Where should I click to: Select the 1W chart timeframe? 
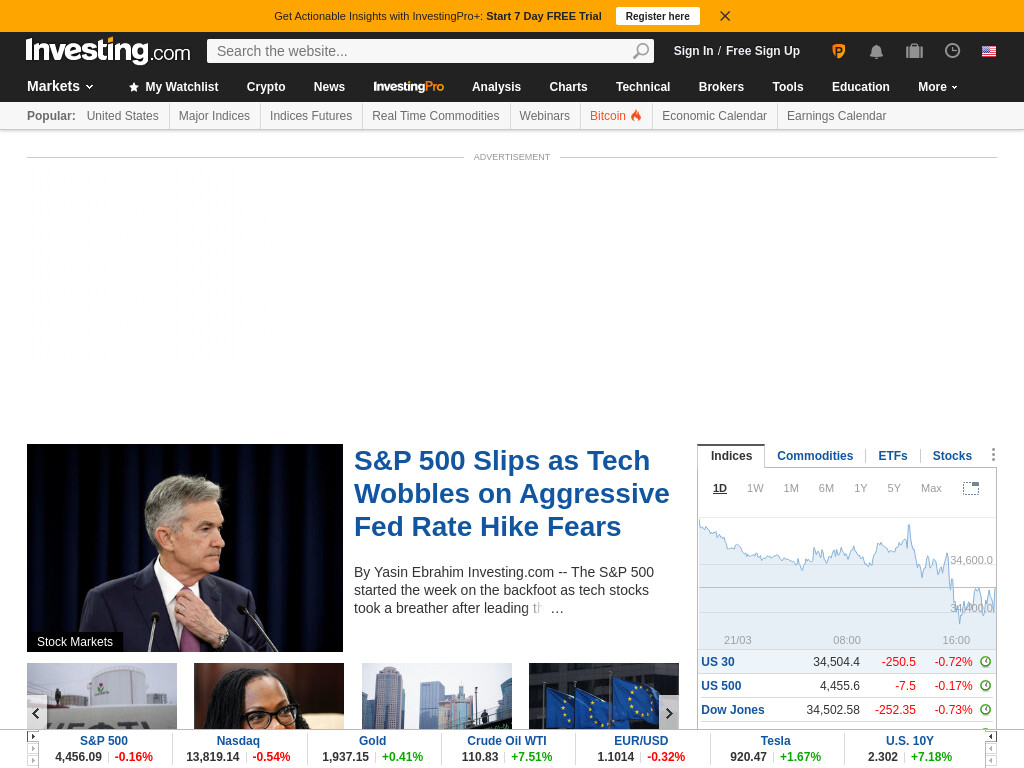(x=755, y=488)
